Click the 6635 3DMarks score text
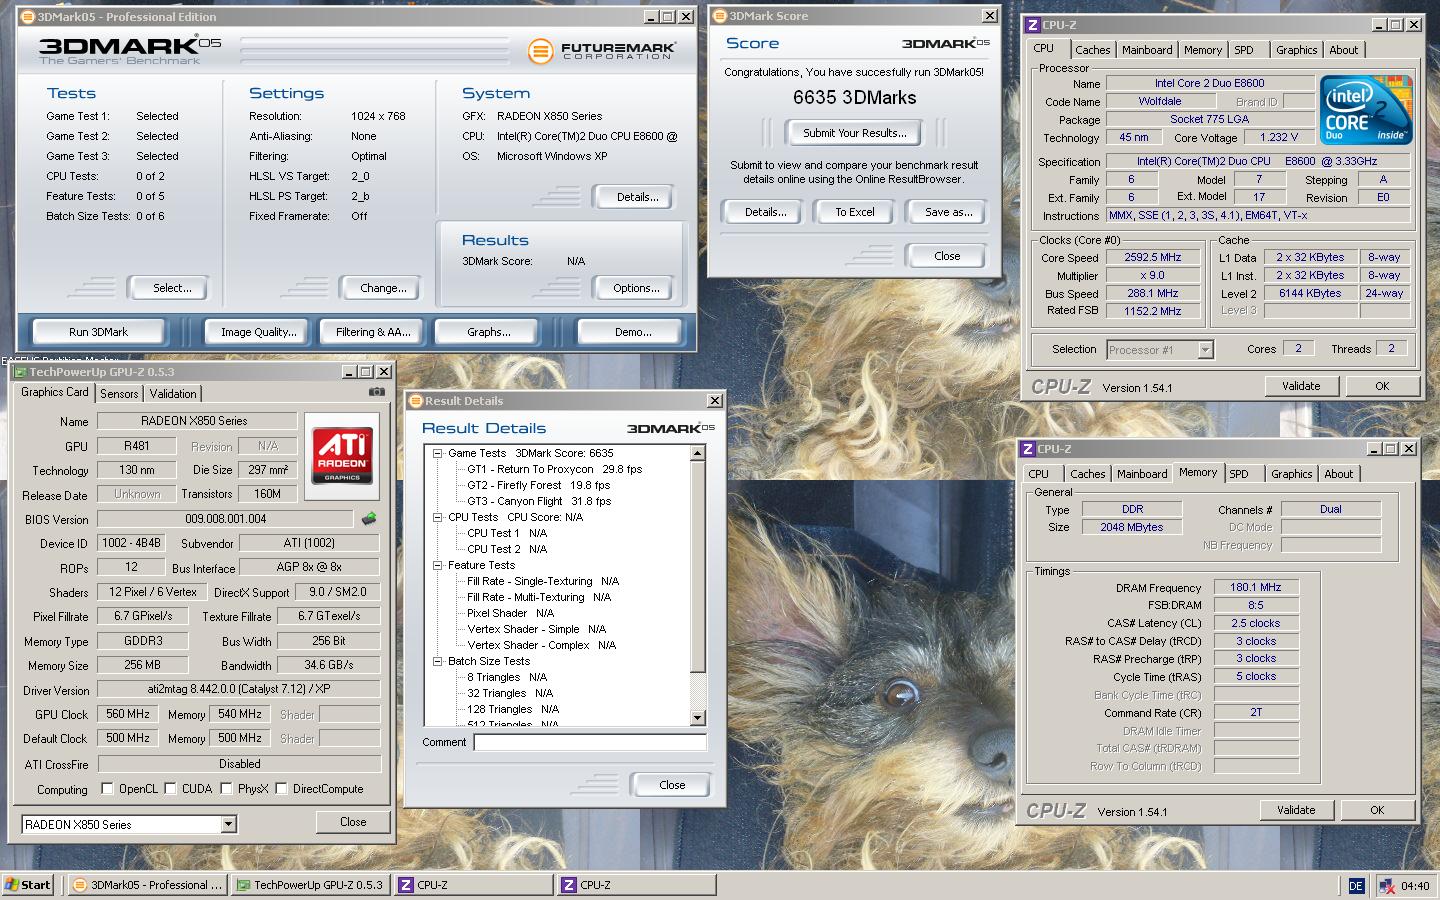 tap(854, 98)
